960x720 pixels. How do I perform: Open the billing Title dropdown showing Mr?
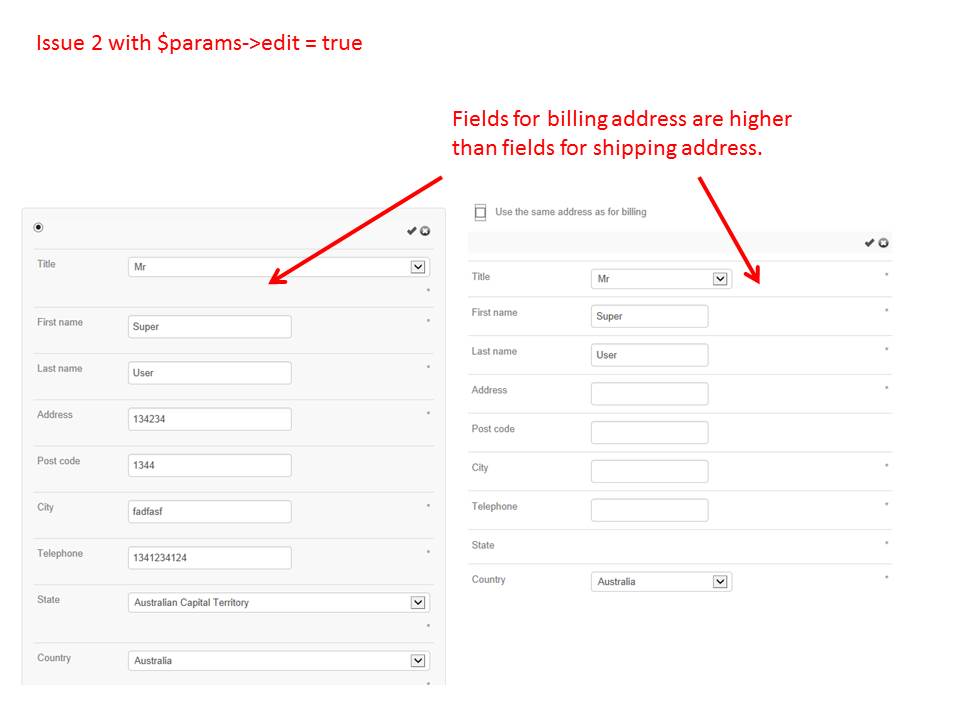(x=279, y=267)
